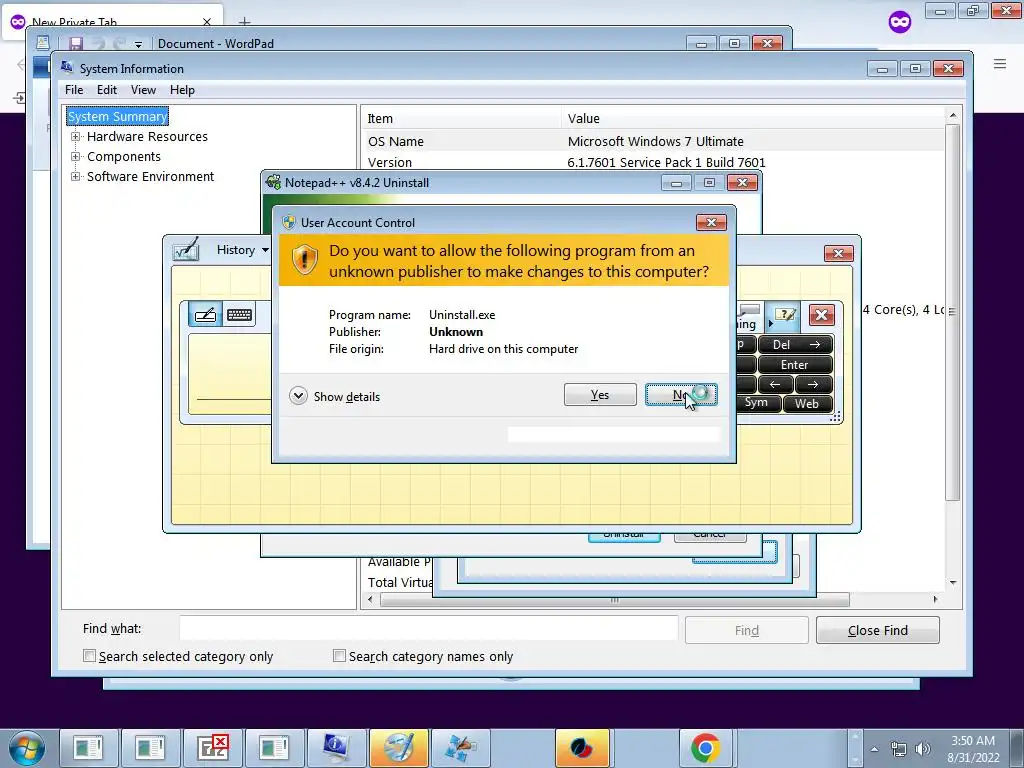Select the Software Environment label
This screenshot has height=768, width=1024.
150,176
